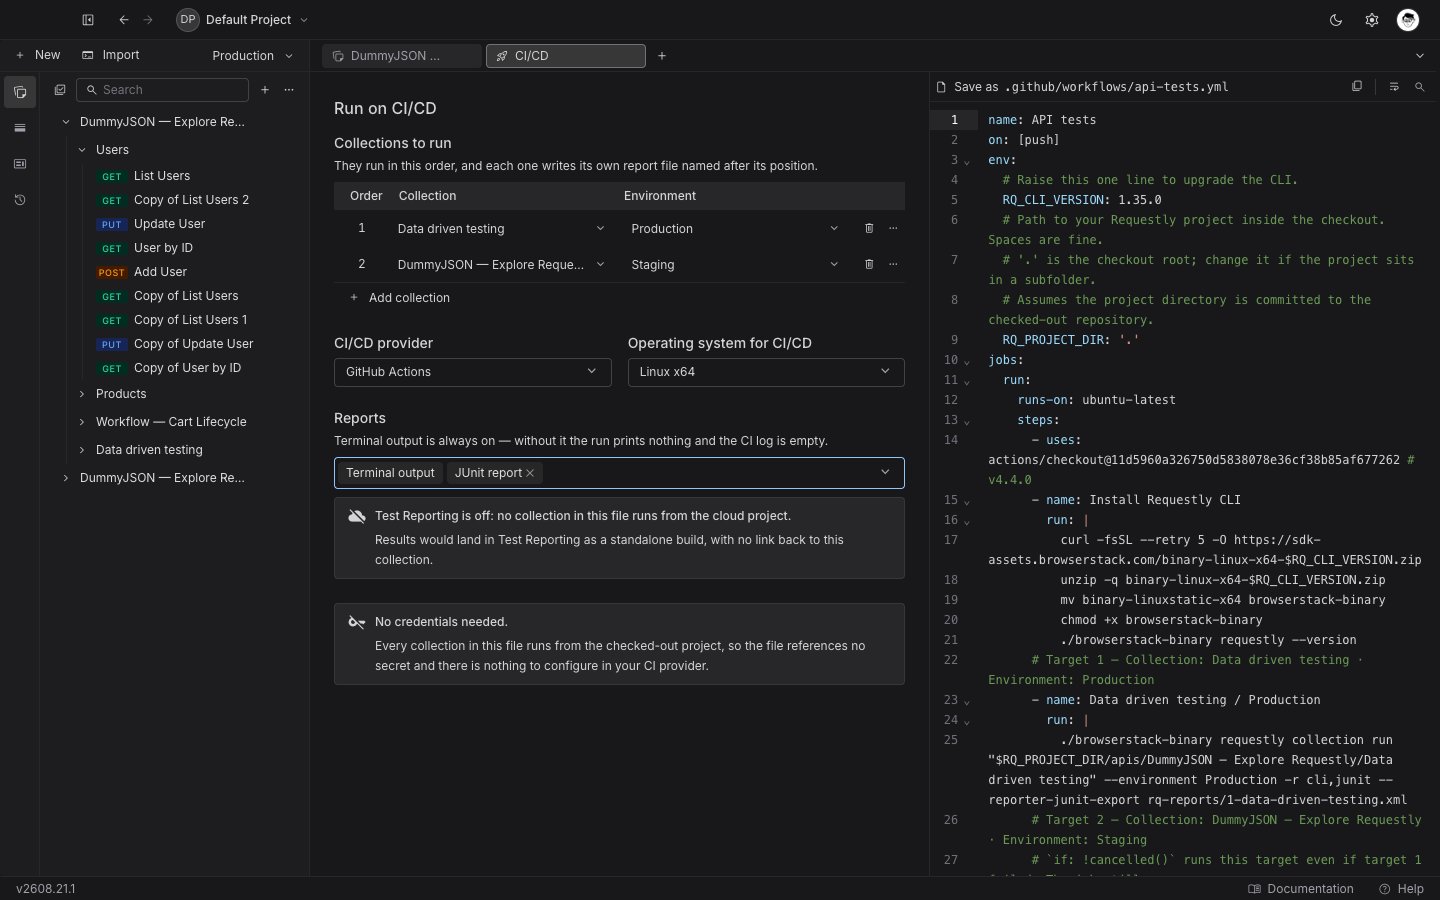This screenshot has width=1440, height=900.
Task: Open the CI/CD provider GitHub Actions dropdown
Action: click(472, 372)
